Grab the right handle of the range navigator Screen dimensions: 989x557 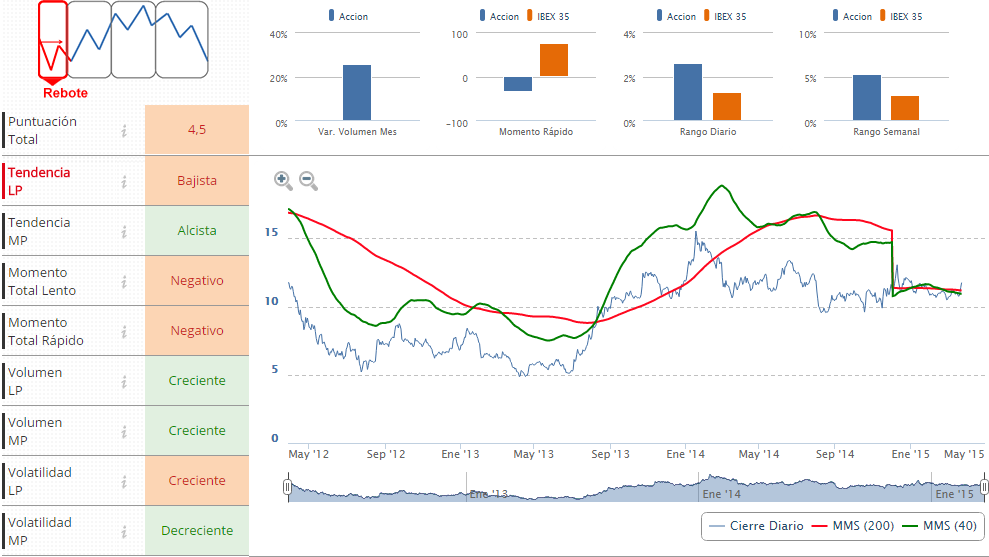[x=984, y=488]
